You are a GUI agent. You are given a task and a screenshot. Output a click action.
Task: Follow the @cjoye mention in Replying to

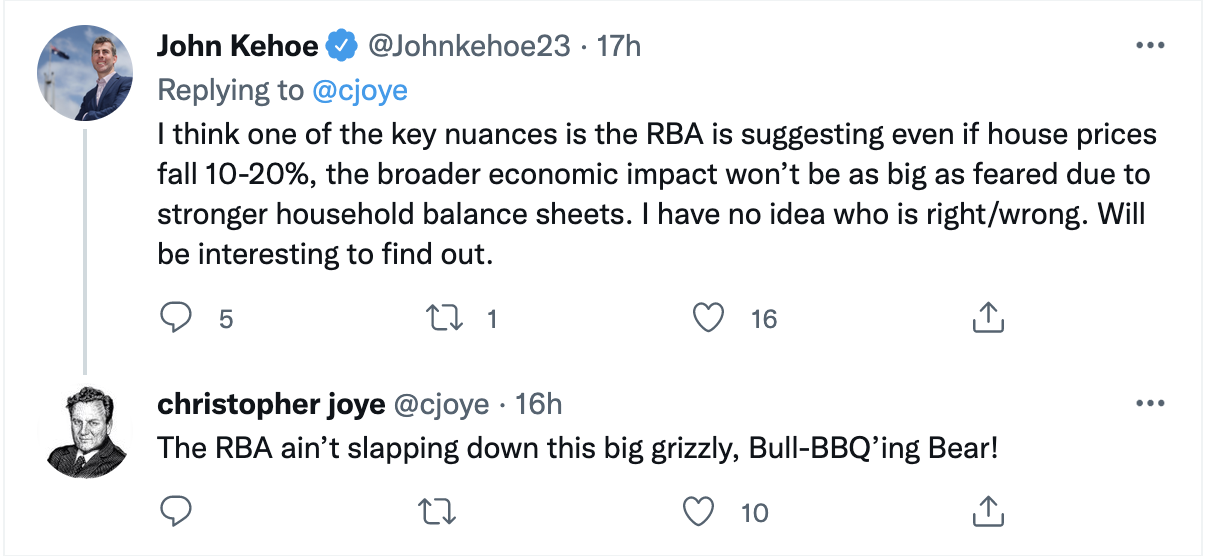pos(360,90)
